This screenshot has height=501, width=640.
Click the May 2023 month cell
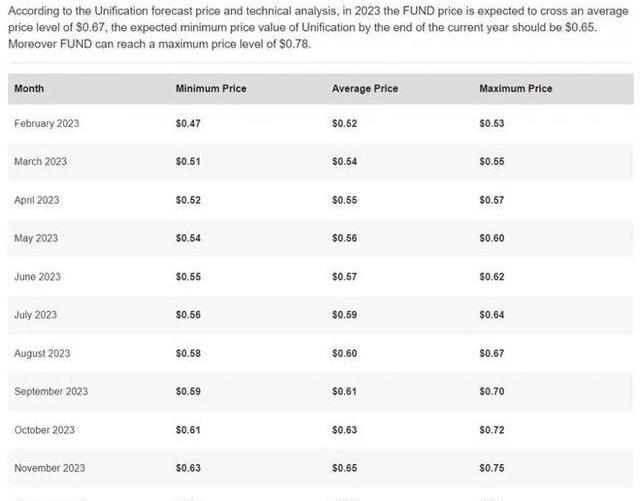coord(36,238)
